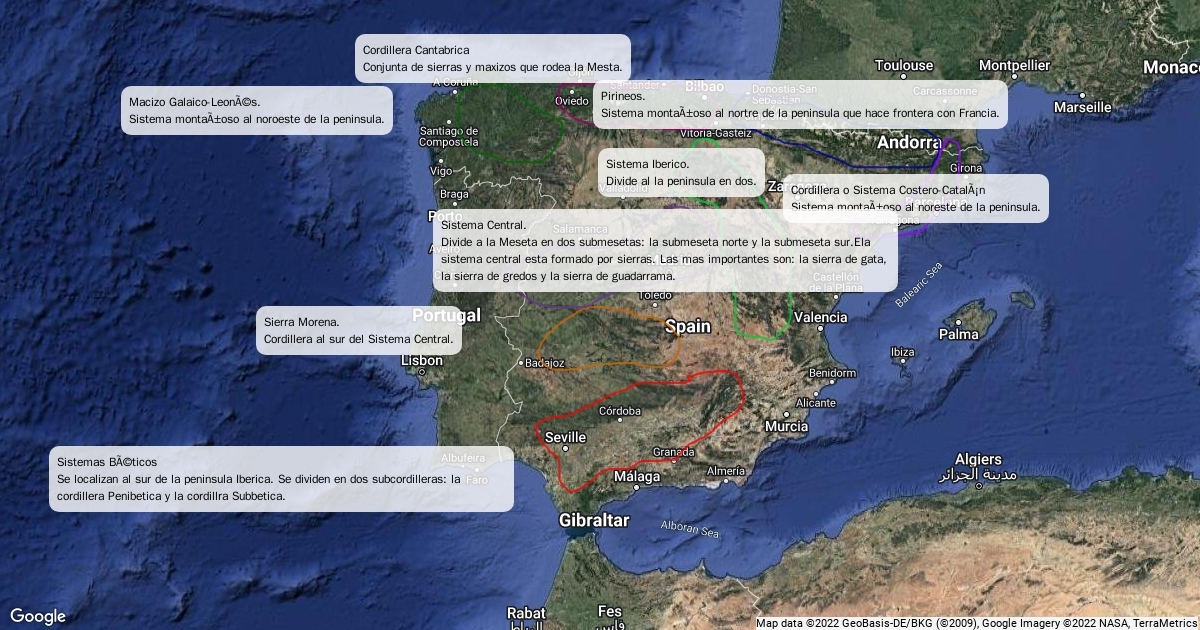
Task: Select the Sistema Iberico label box
Action: 681,172
